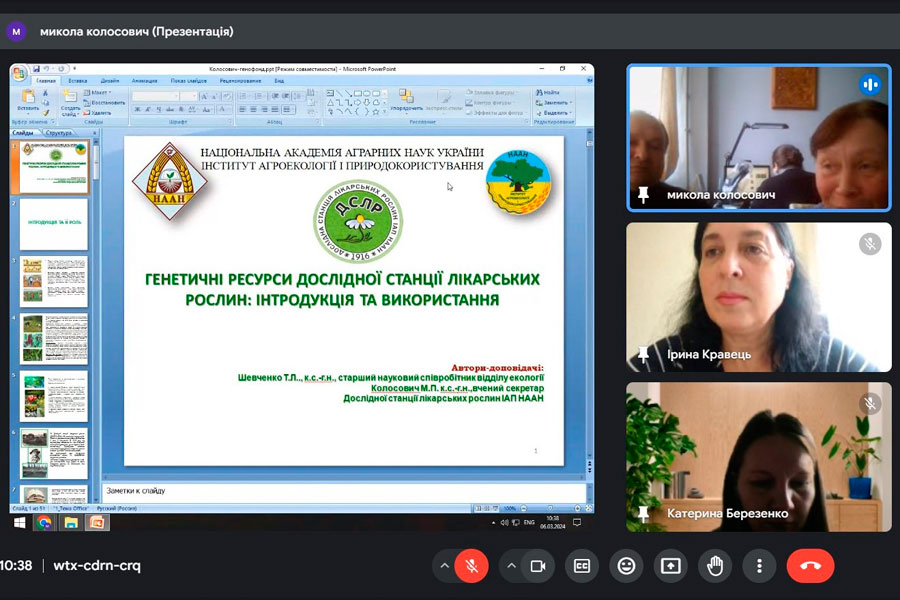Click the pin icon on микола колосович tile
The height and width of the screenshot is (600, 900).
pos(643,195)
